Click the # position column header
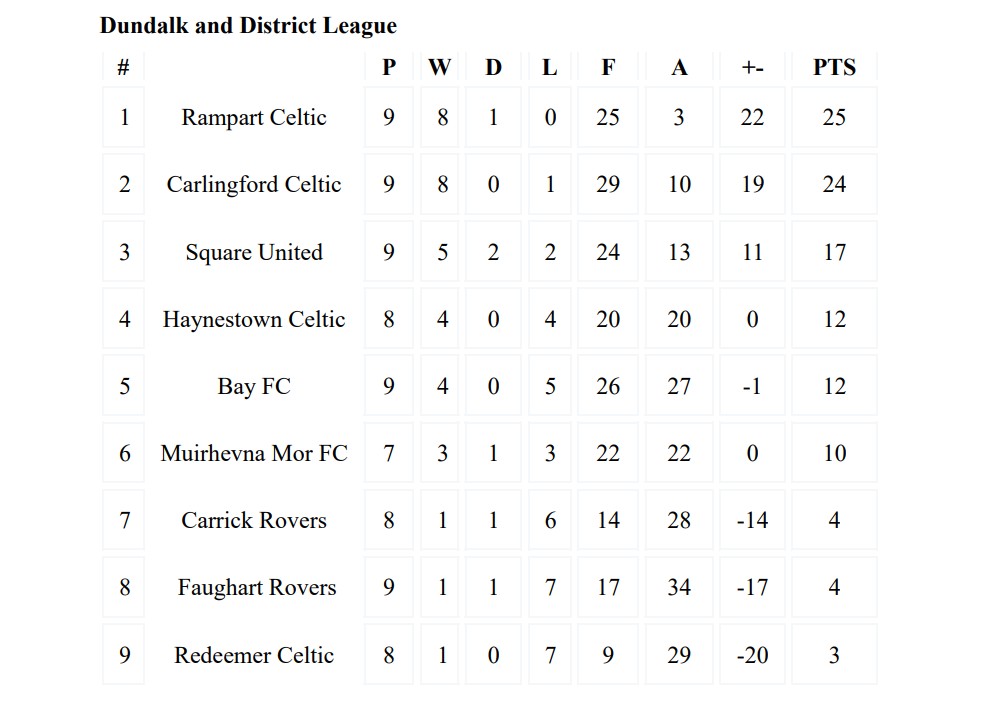This screenshot has height=705, width=997. (123, 67)
